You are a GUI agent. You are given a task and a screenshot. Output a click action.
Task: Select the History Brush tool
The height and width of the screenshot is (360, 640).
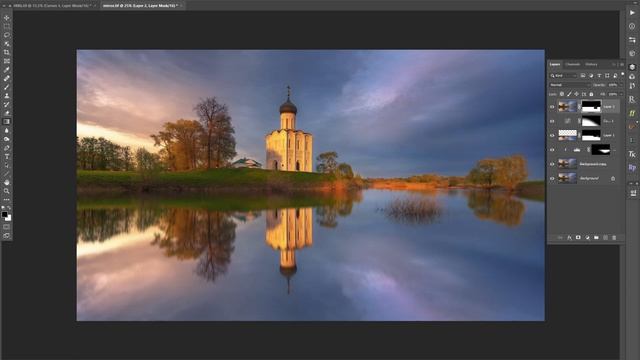[x=7, y=104]
